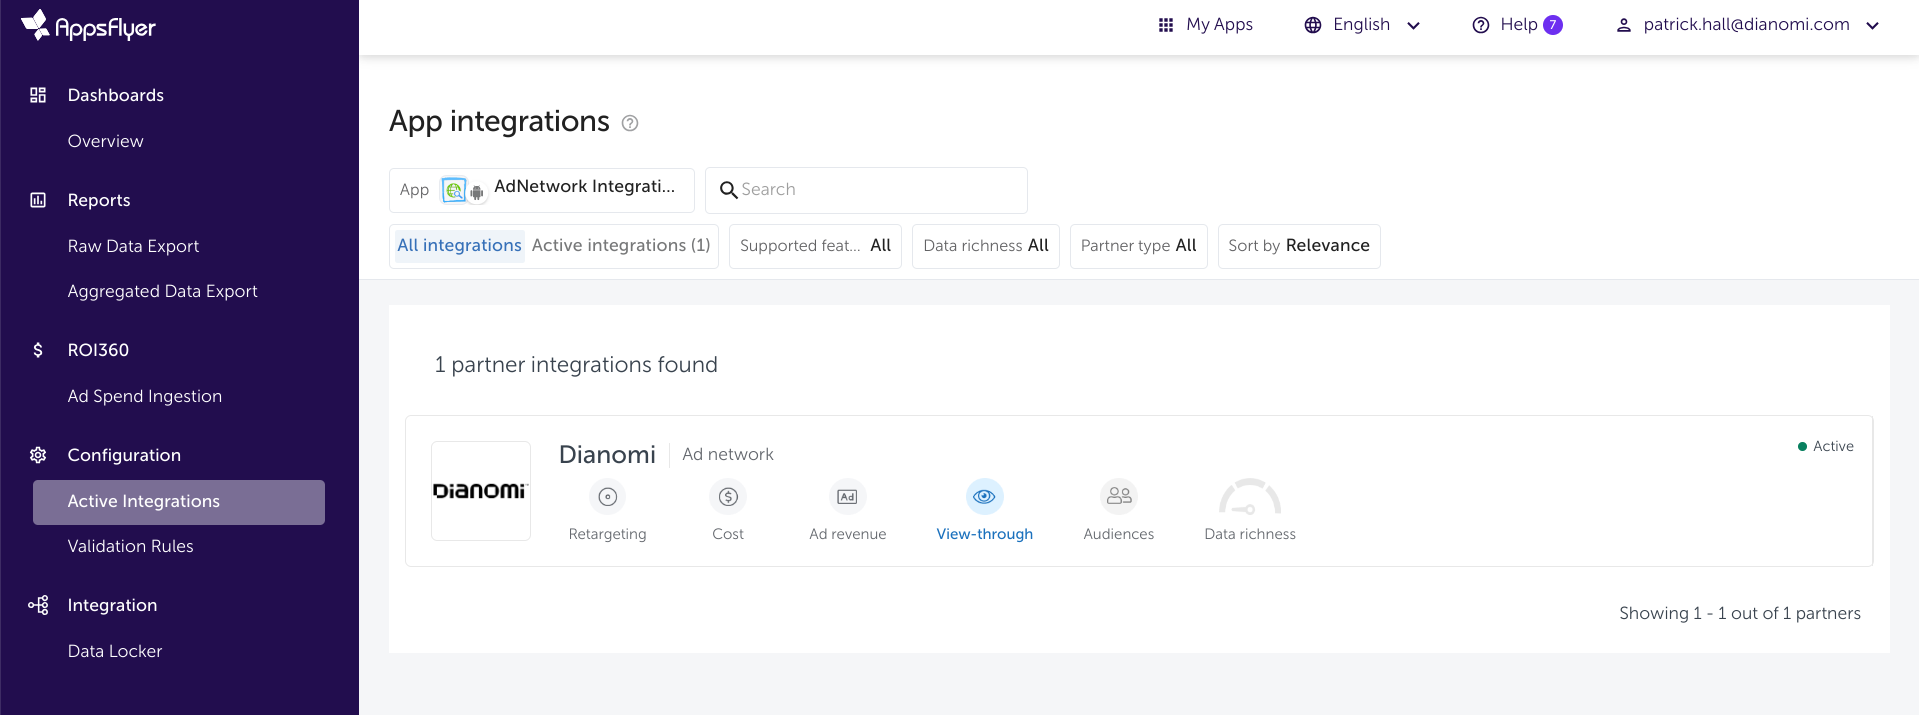Click the Dashboards section label
The height and width of the screenshot is (715, 1919).
(x=116, y=95)
